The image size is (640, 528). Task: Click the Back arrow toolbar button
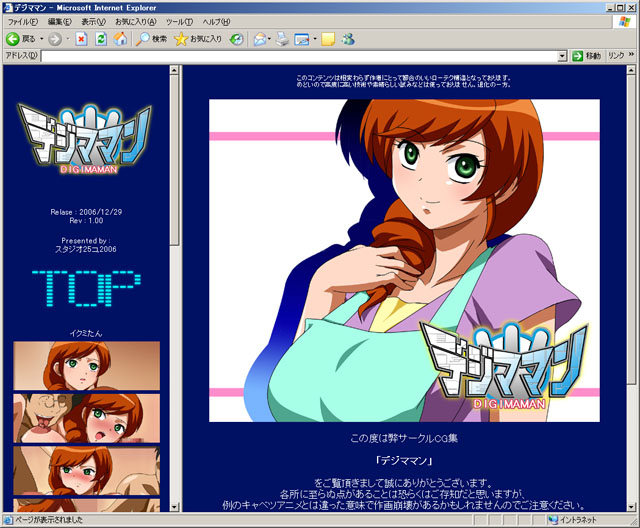13,39
